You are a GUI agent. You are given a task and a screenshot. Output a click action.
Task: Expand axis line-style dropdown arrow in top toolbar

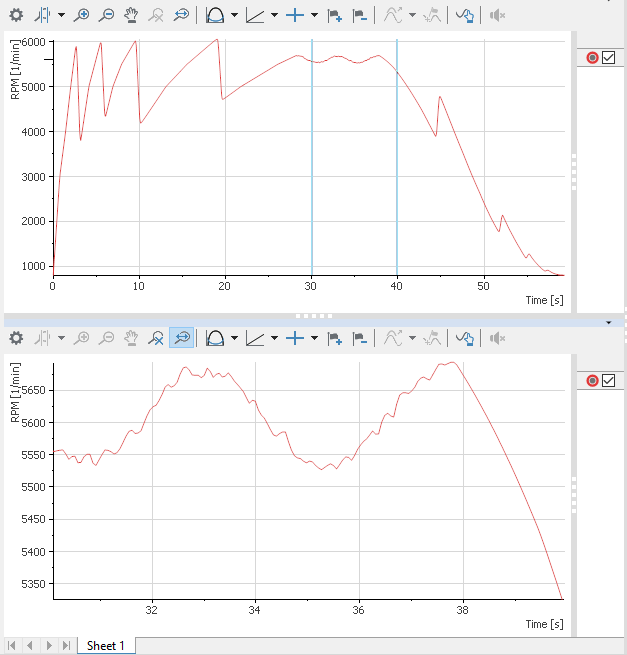(274, 16)
